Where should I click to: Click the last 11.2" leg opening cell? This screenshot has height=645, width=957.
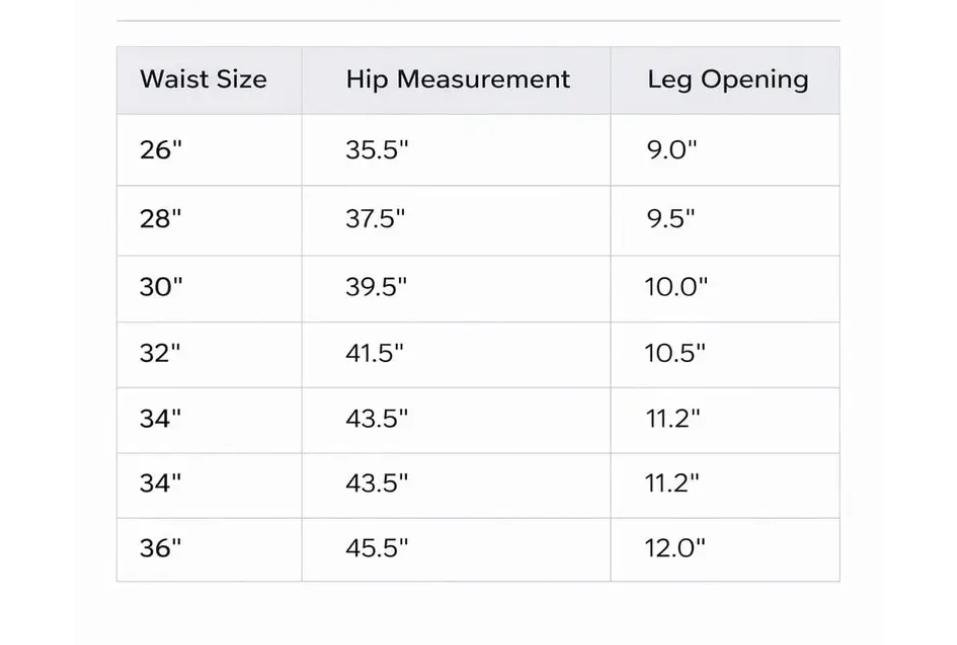pyautogui.click(x=725, y=485)
